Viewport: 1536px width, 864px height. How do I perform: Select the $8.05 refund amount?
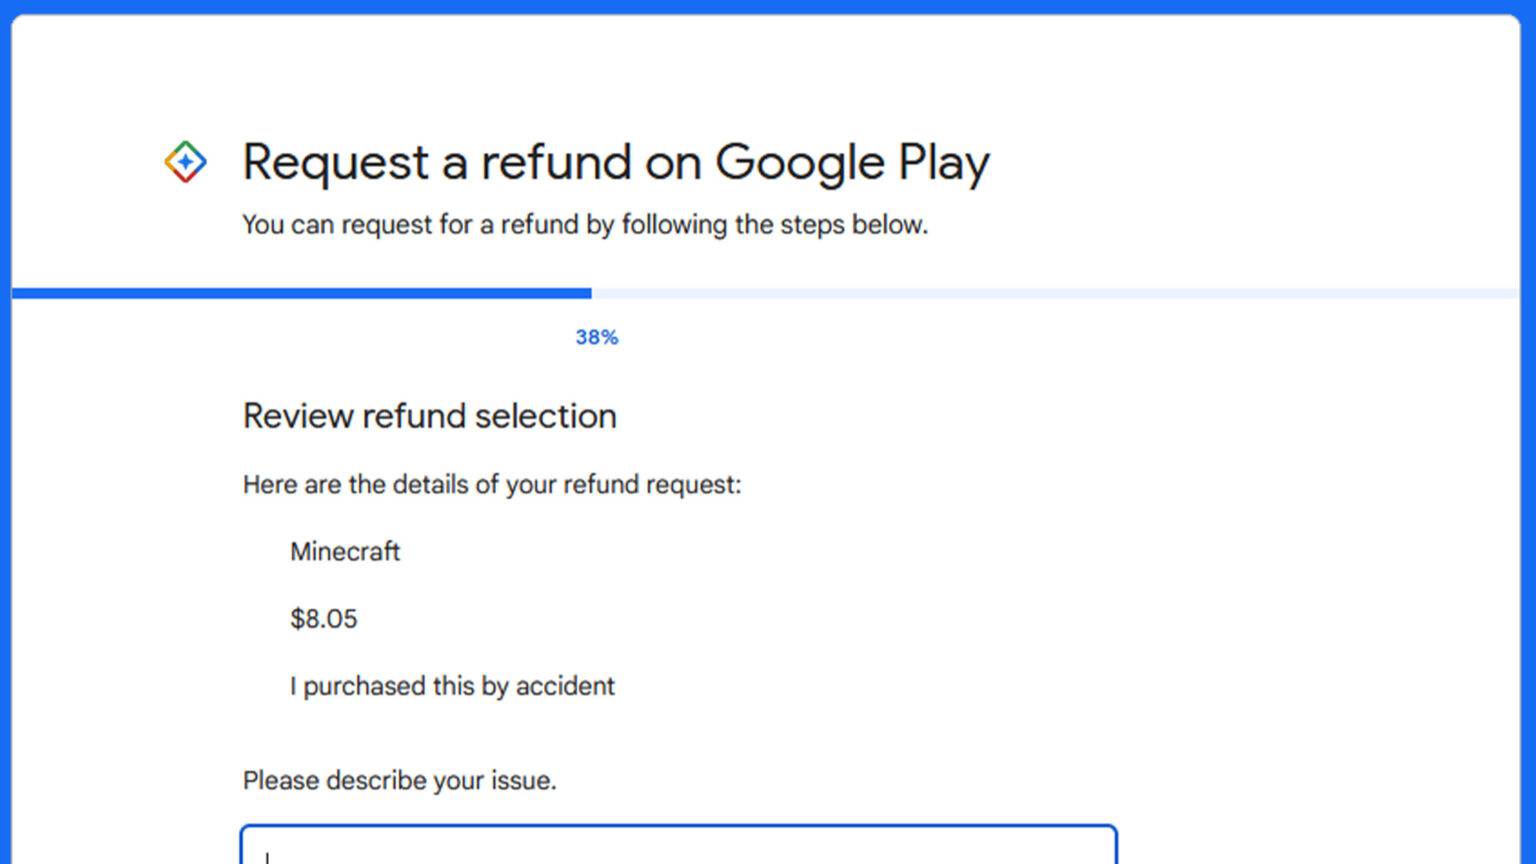click(x=324, y=618)
